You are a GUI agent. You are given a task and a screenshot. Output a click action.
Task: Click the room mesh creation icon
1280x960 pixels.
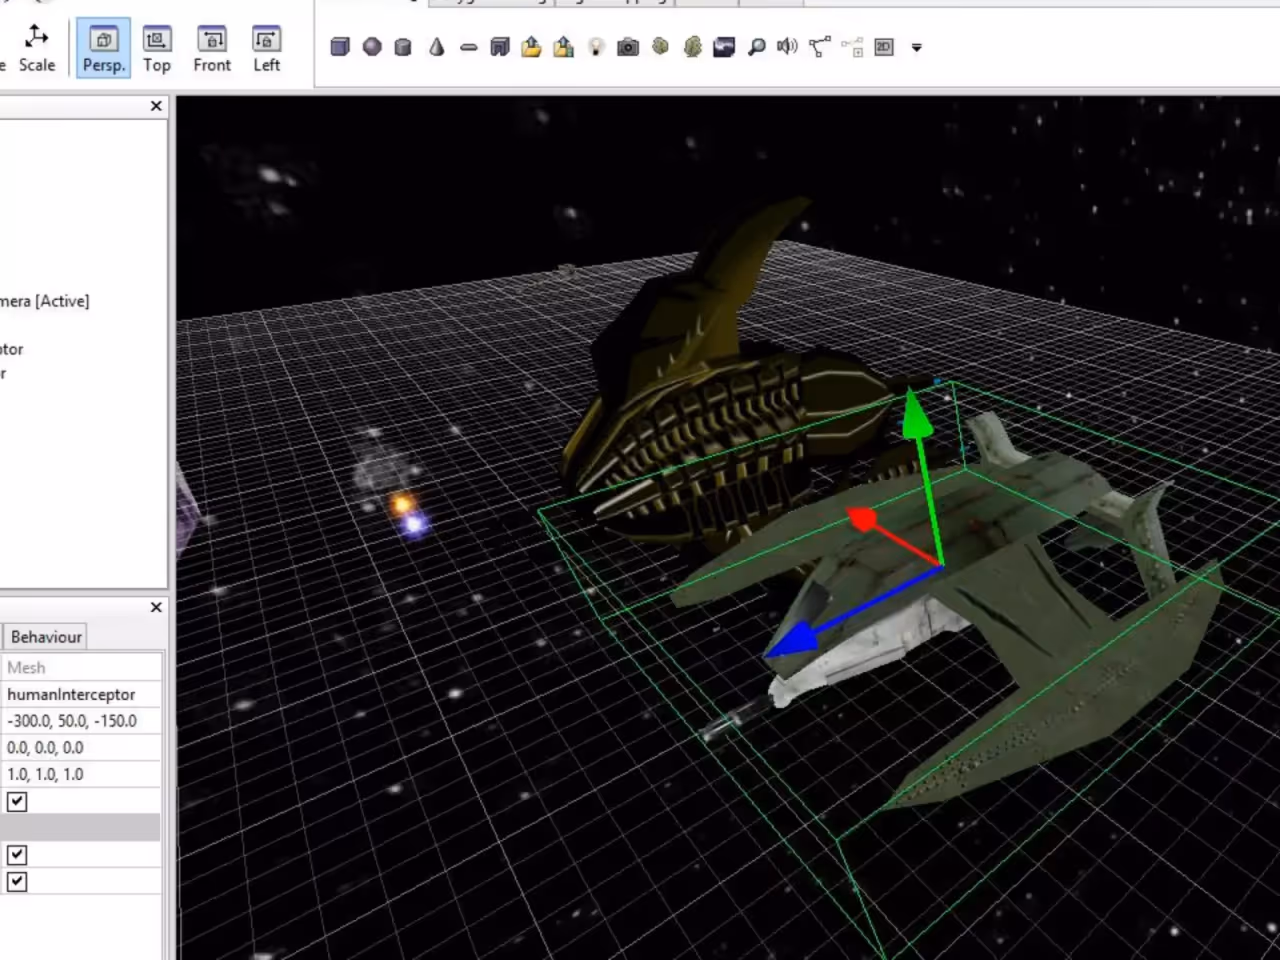pyautogui.click(x=500, y=46)
